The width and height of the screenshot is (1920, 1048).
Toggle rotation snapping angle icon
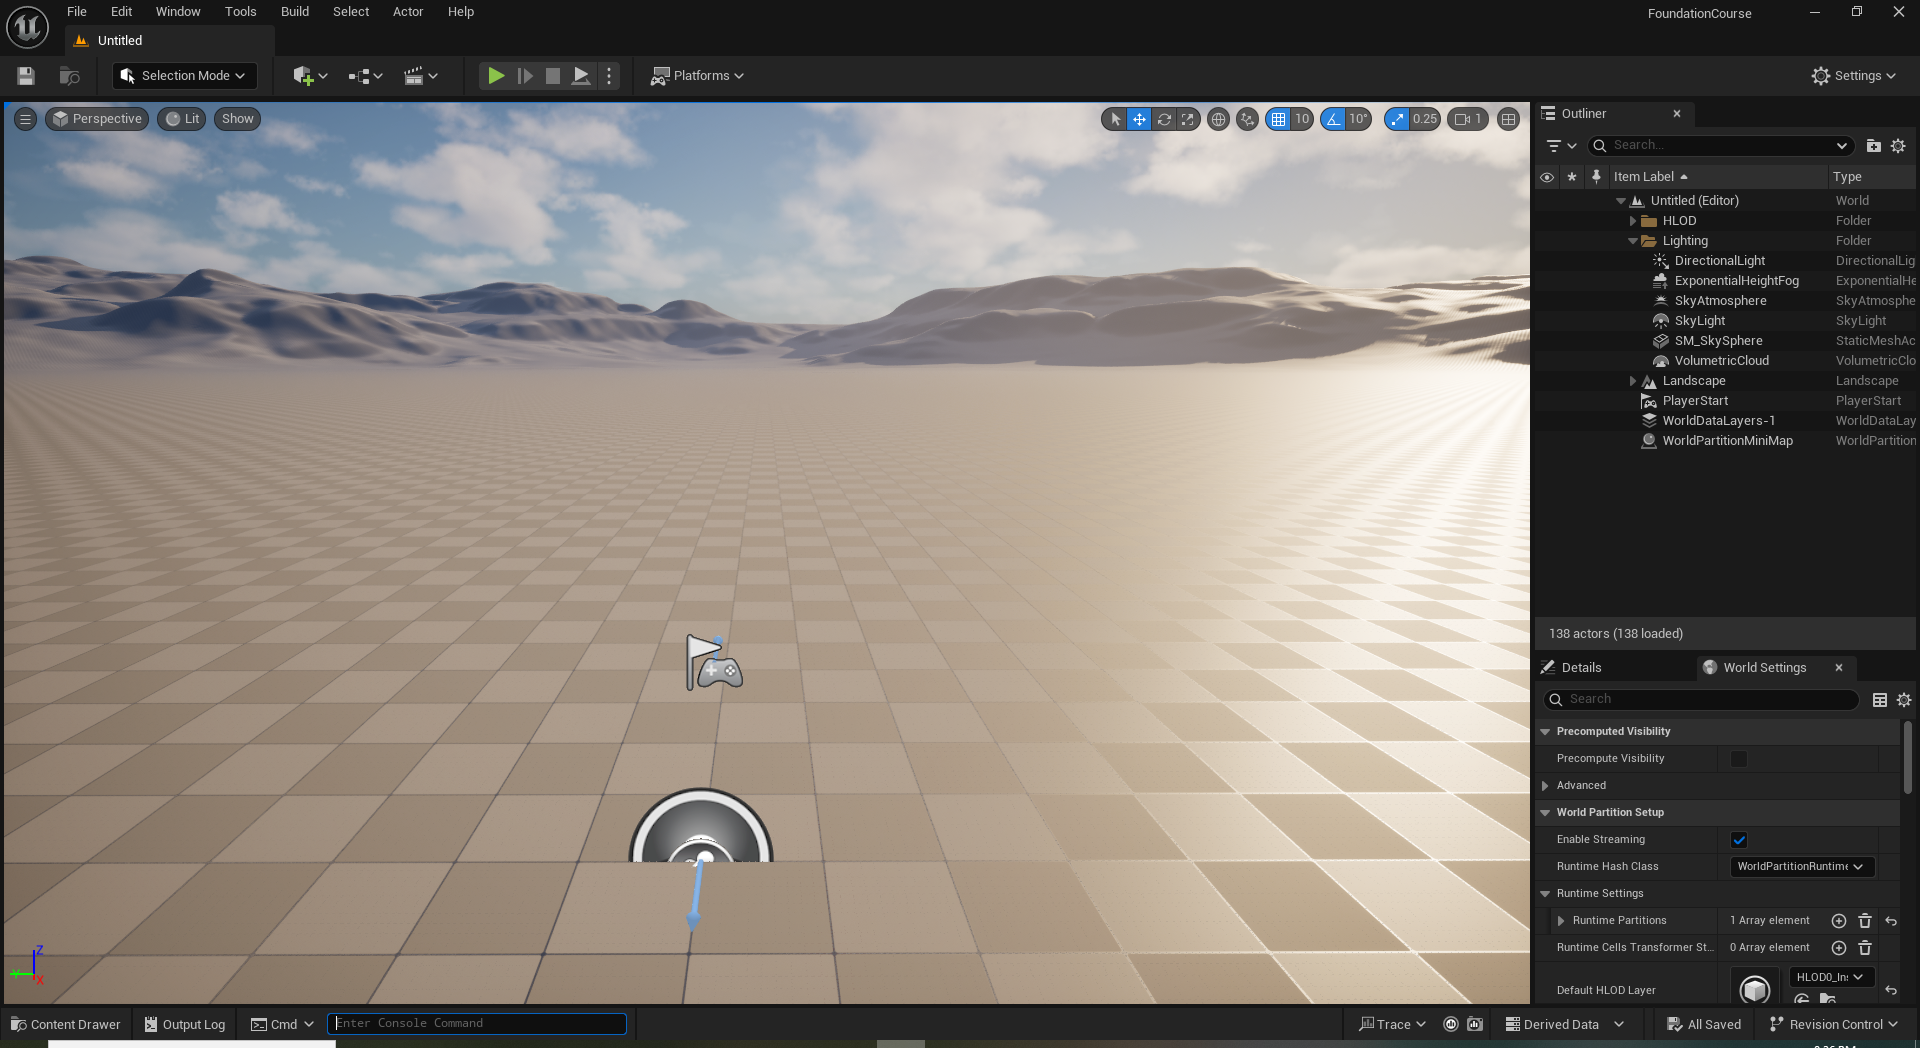[x=1333, y=119]
